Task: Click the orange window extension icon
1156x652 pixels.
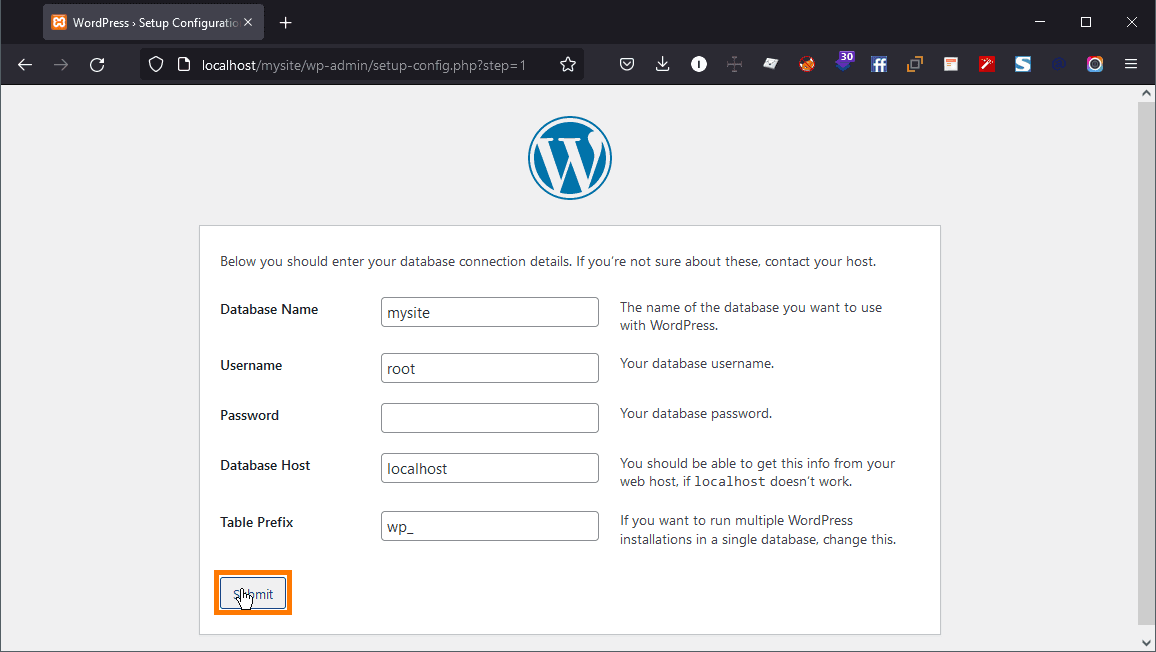Action: tap(951, 65)
